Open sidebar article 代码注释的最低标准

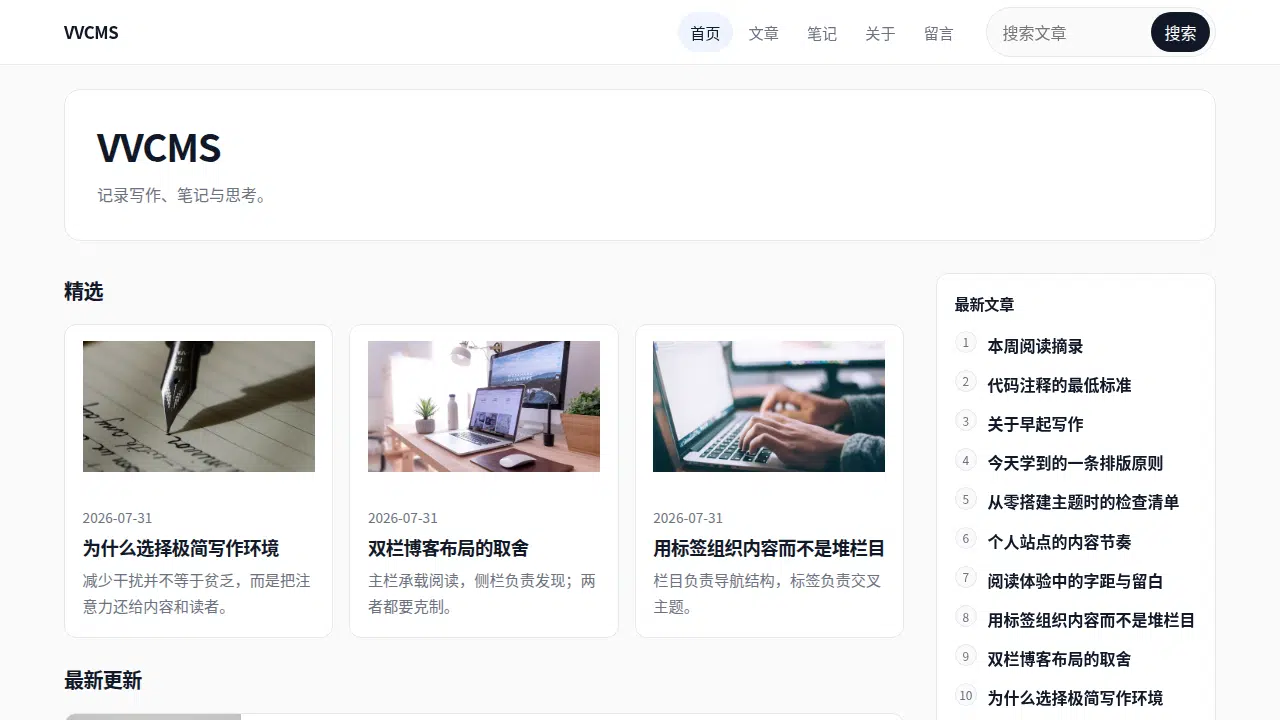click(1059, 385)
